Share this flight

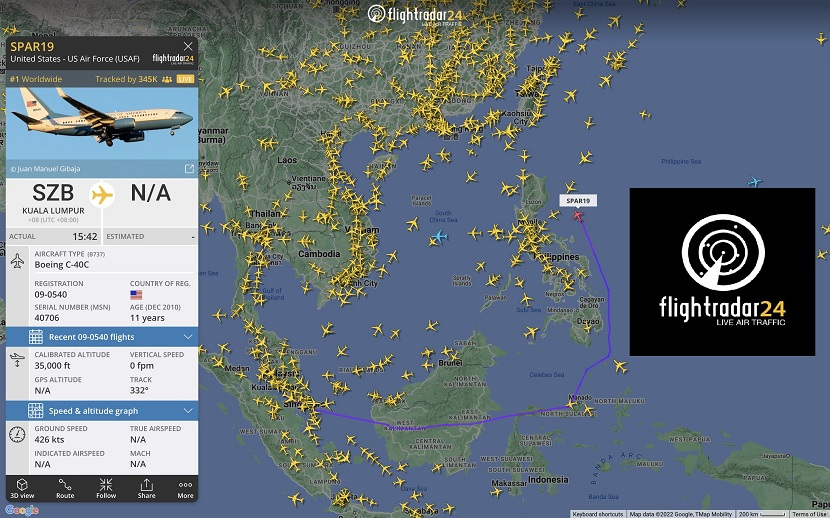pos(147,489)
